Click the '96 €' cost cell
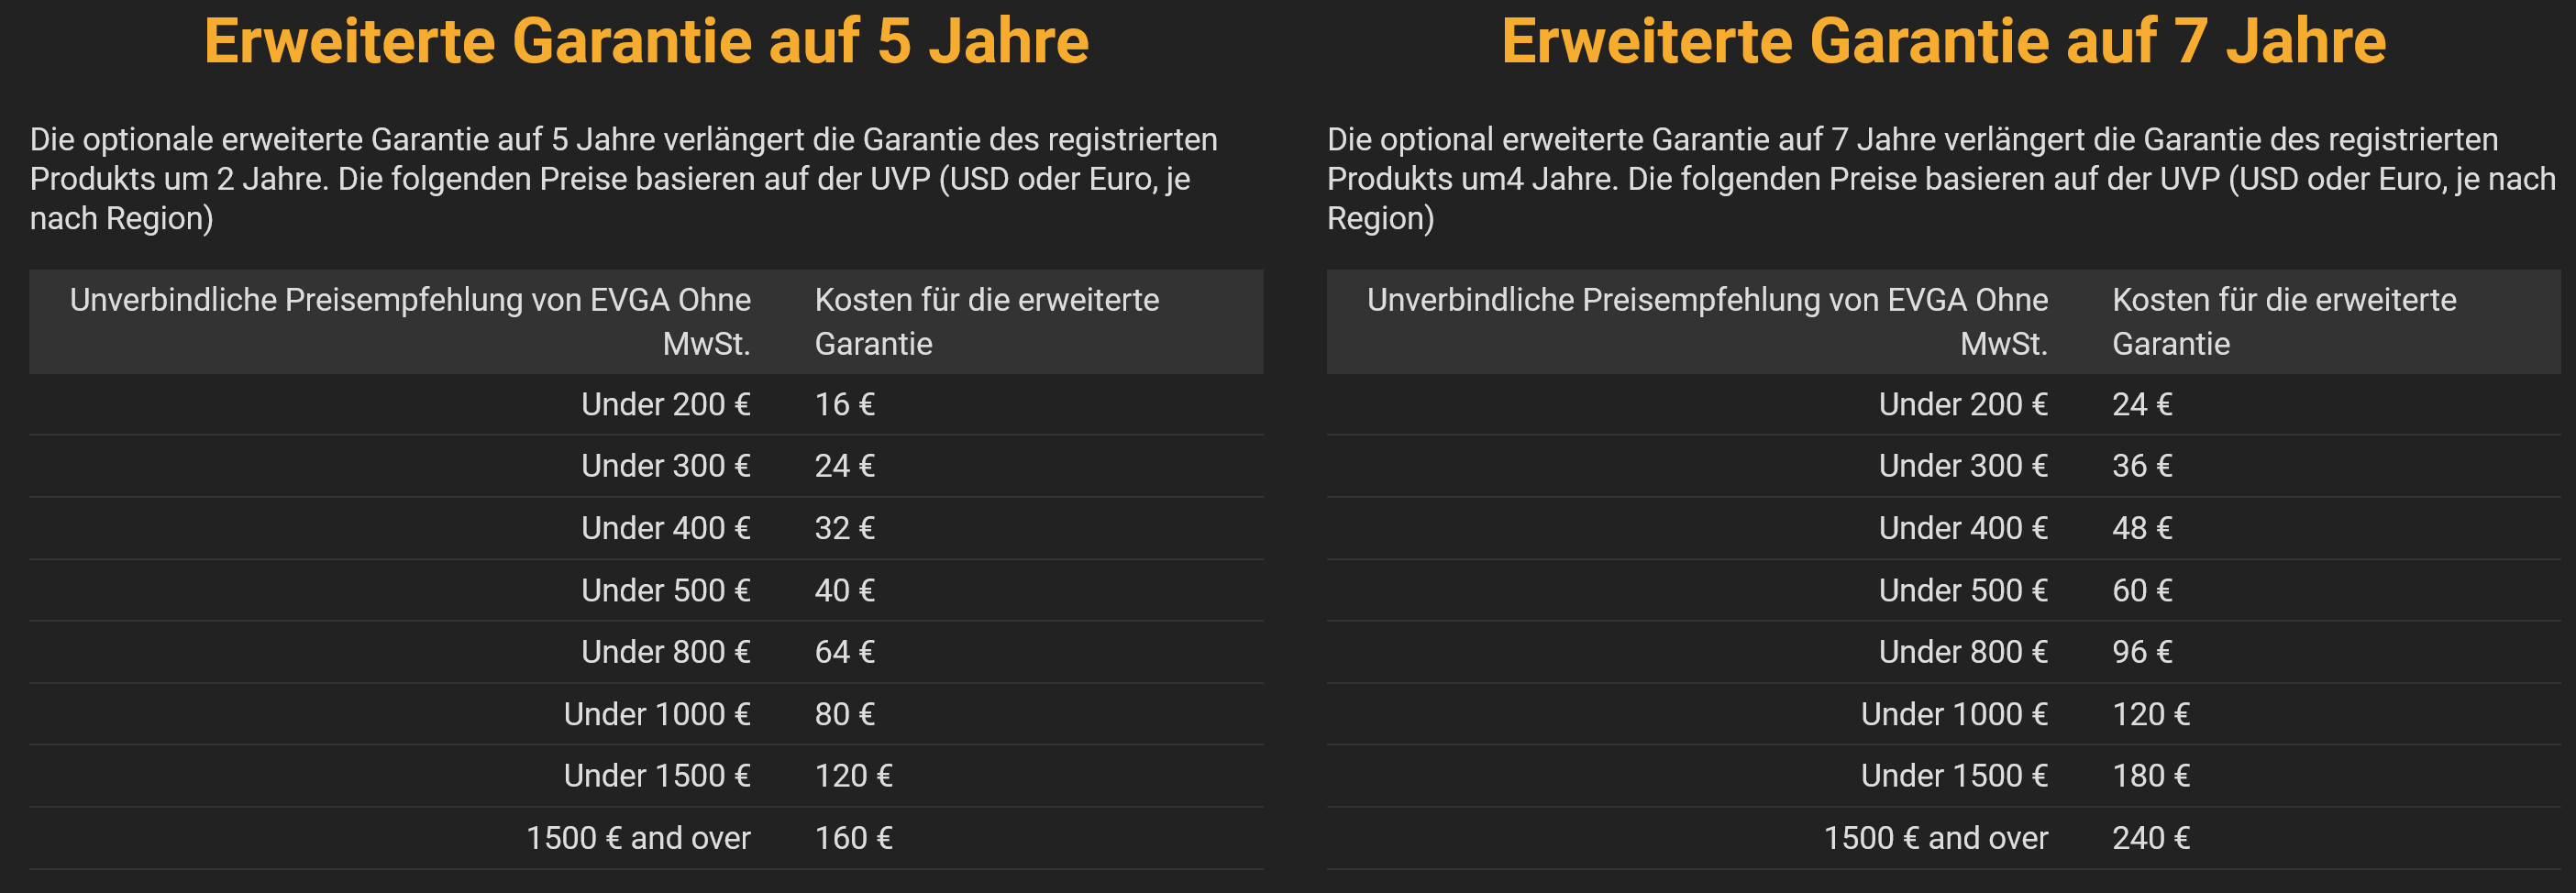The width and height of the screenshot is (2576, 893). click(2142, 652)
